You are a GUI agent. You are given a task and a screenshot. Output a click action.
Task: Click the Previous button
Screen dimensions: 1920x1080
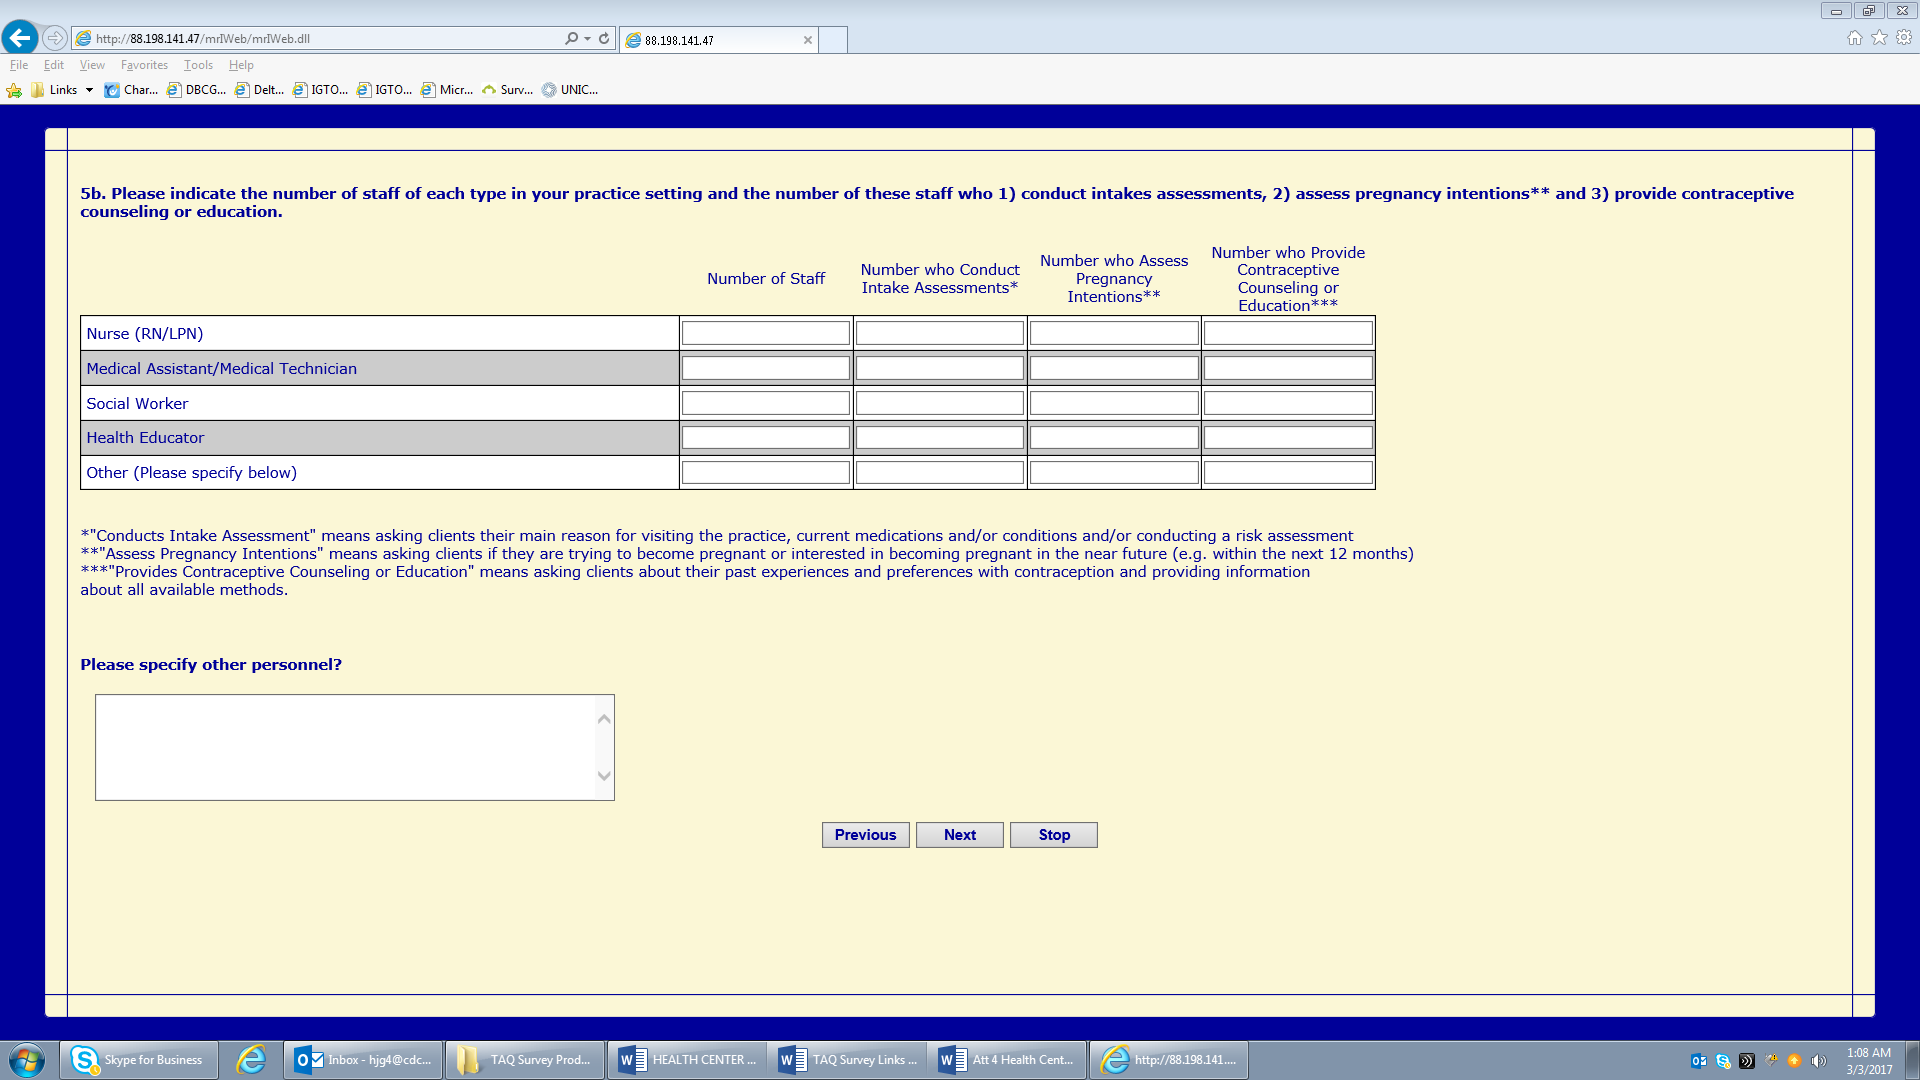865,835
